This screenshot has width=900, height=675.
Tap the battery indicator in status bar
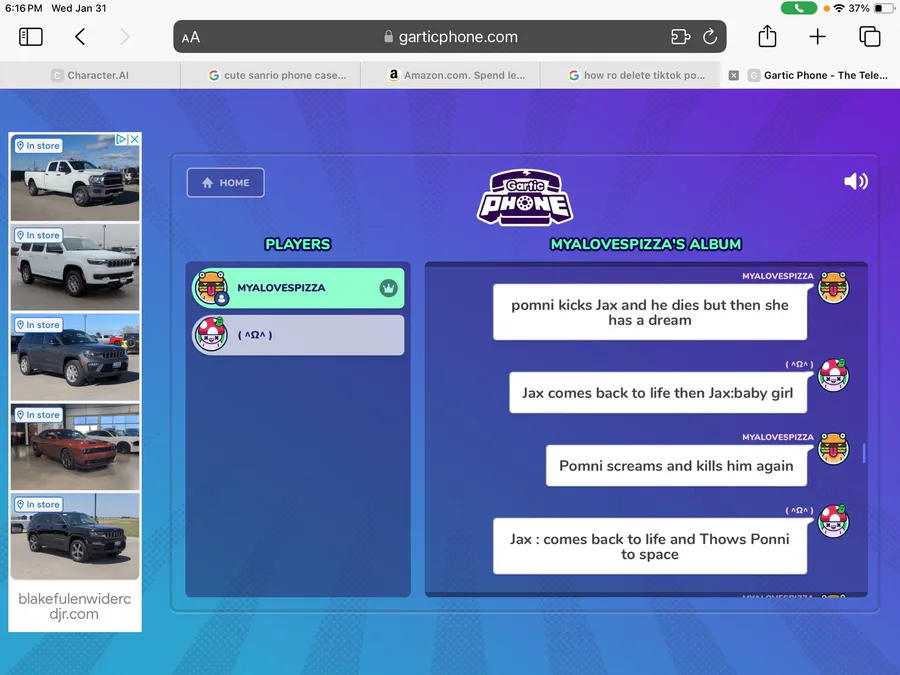pos(883,8)
